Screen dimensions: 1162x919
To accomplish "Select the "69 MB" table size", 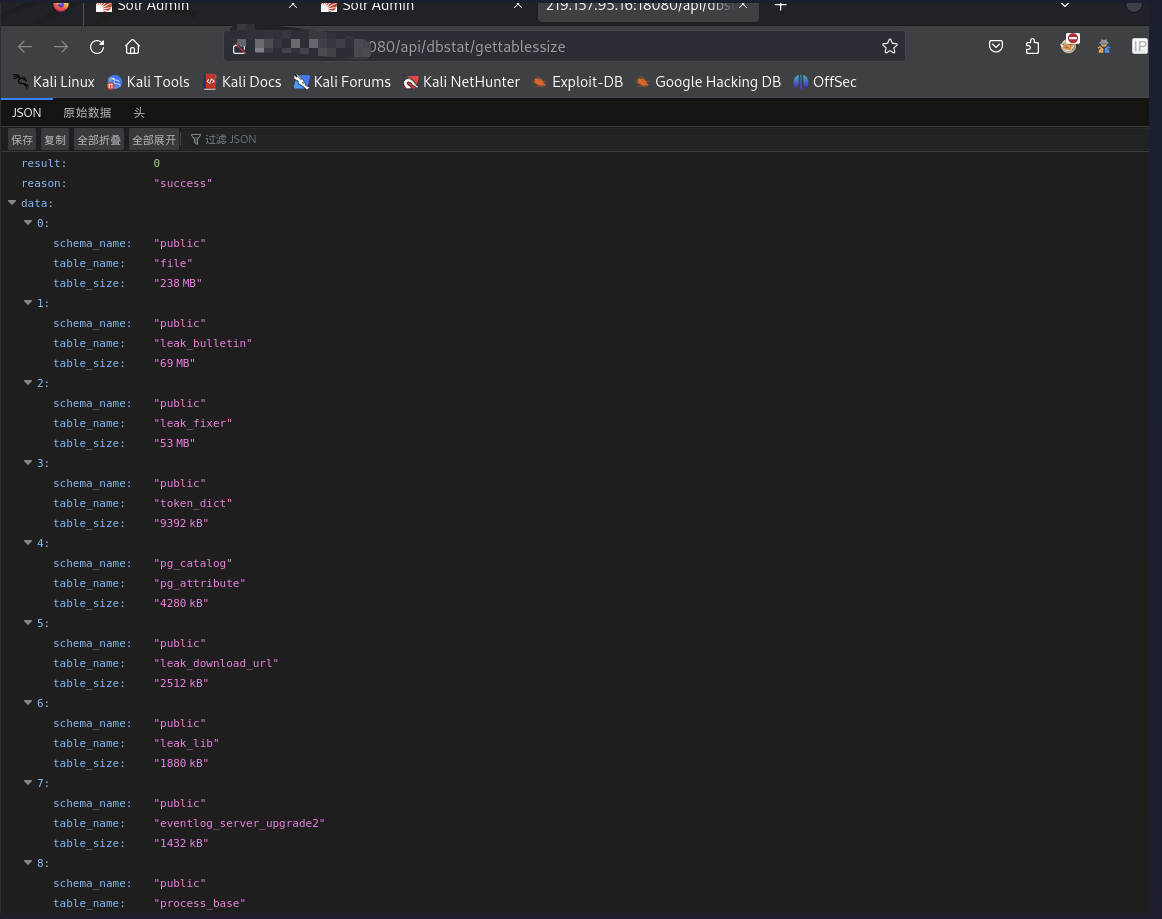I will coord(175,363).
